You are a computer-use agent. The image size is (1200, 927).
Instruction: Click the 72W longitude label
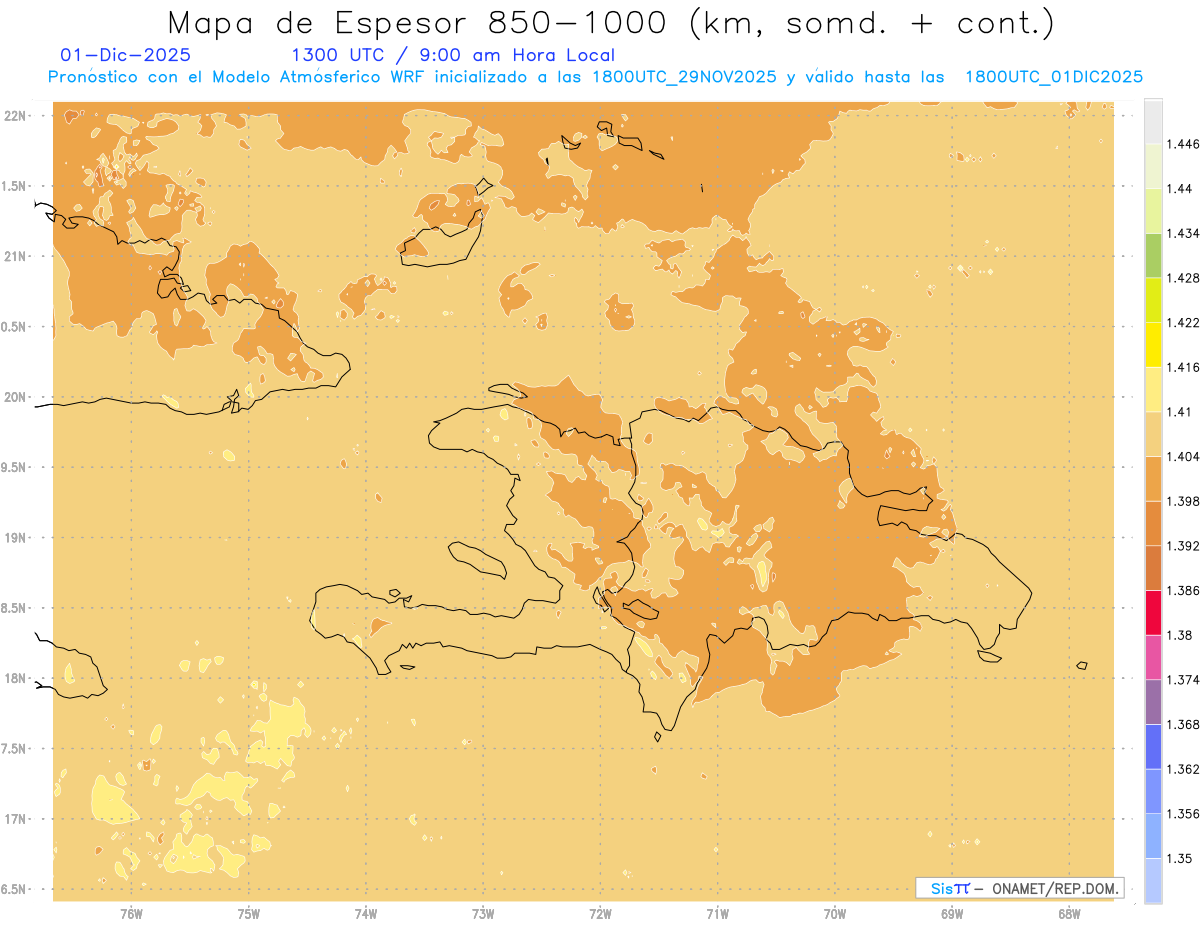(x=600, y=912)
